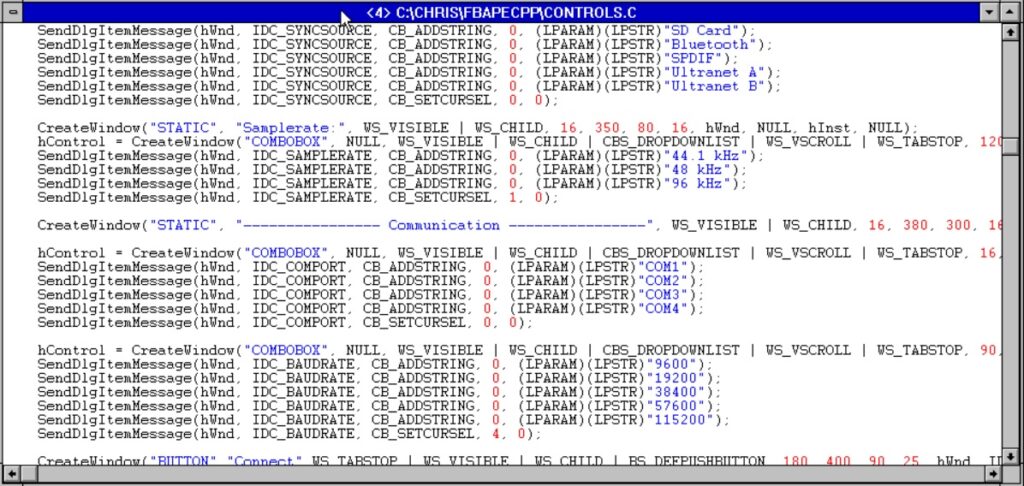
Task: Maximize the CONTROLS.C document window
Action: coord(1012,12)
